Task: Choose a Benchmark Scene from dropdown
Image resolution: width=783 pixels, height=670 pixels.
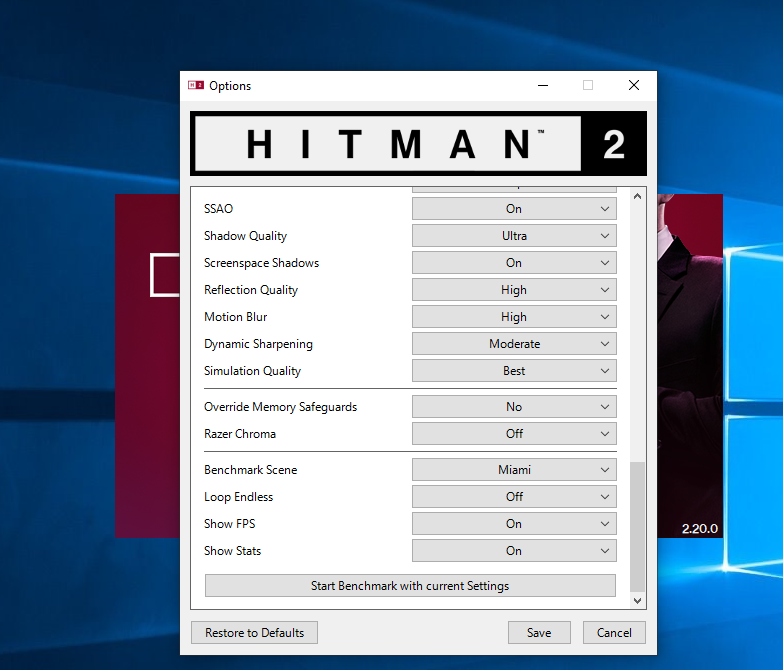Action: [514, 469]
